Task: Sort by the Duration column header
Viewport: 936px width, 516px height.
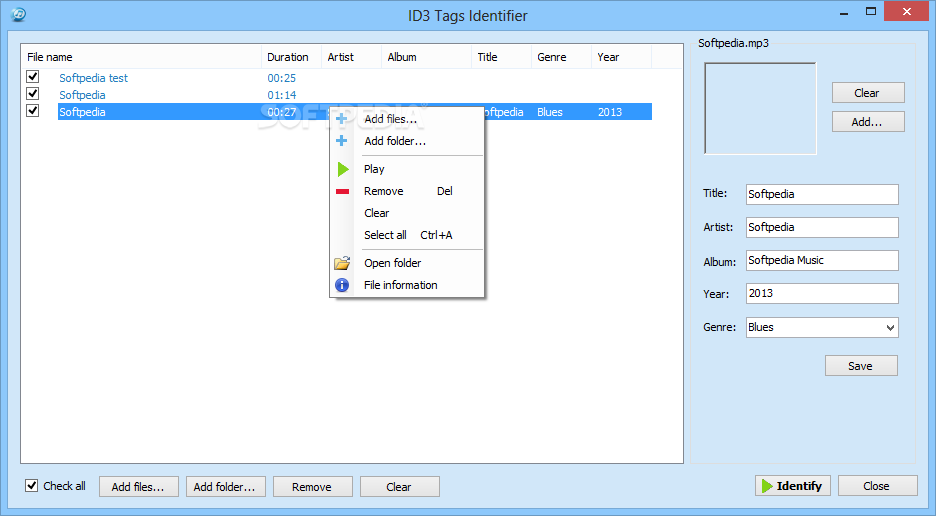Action: point(291,57)
